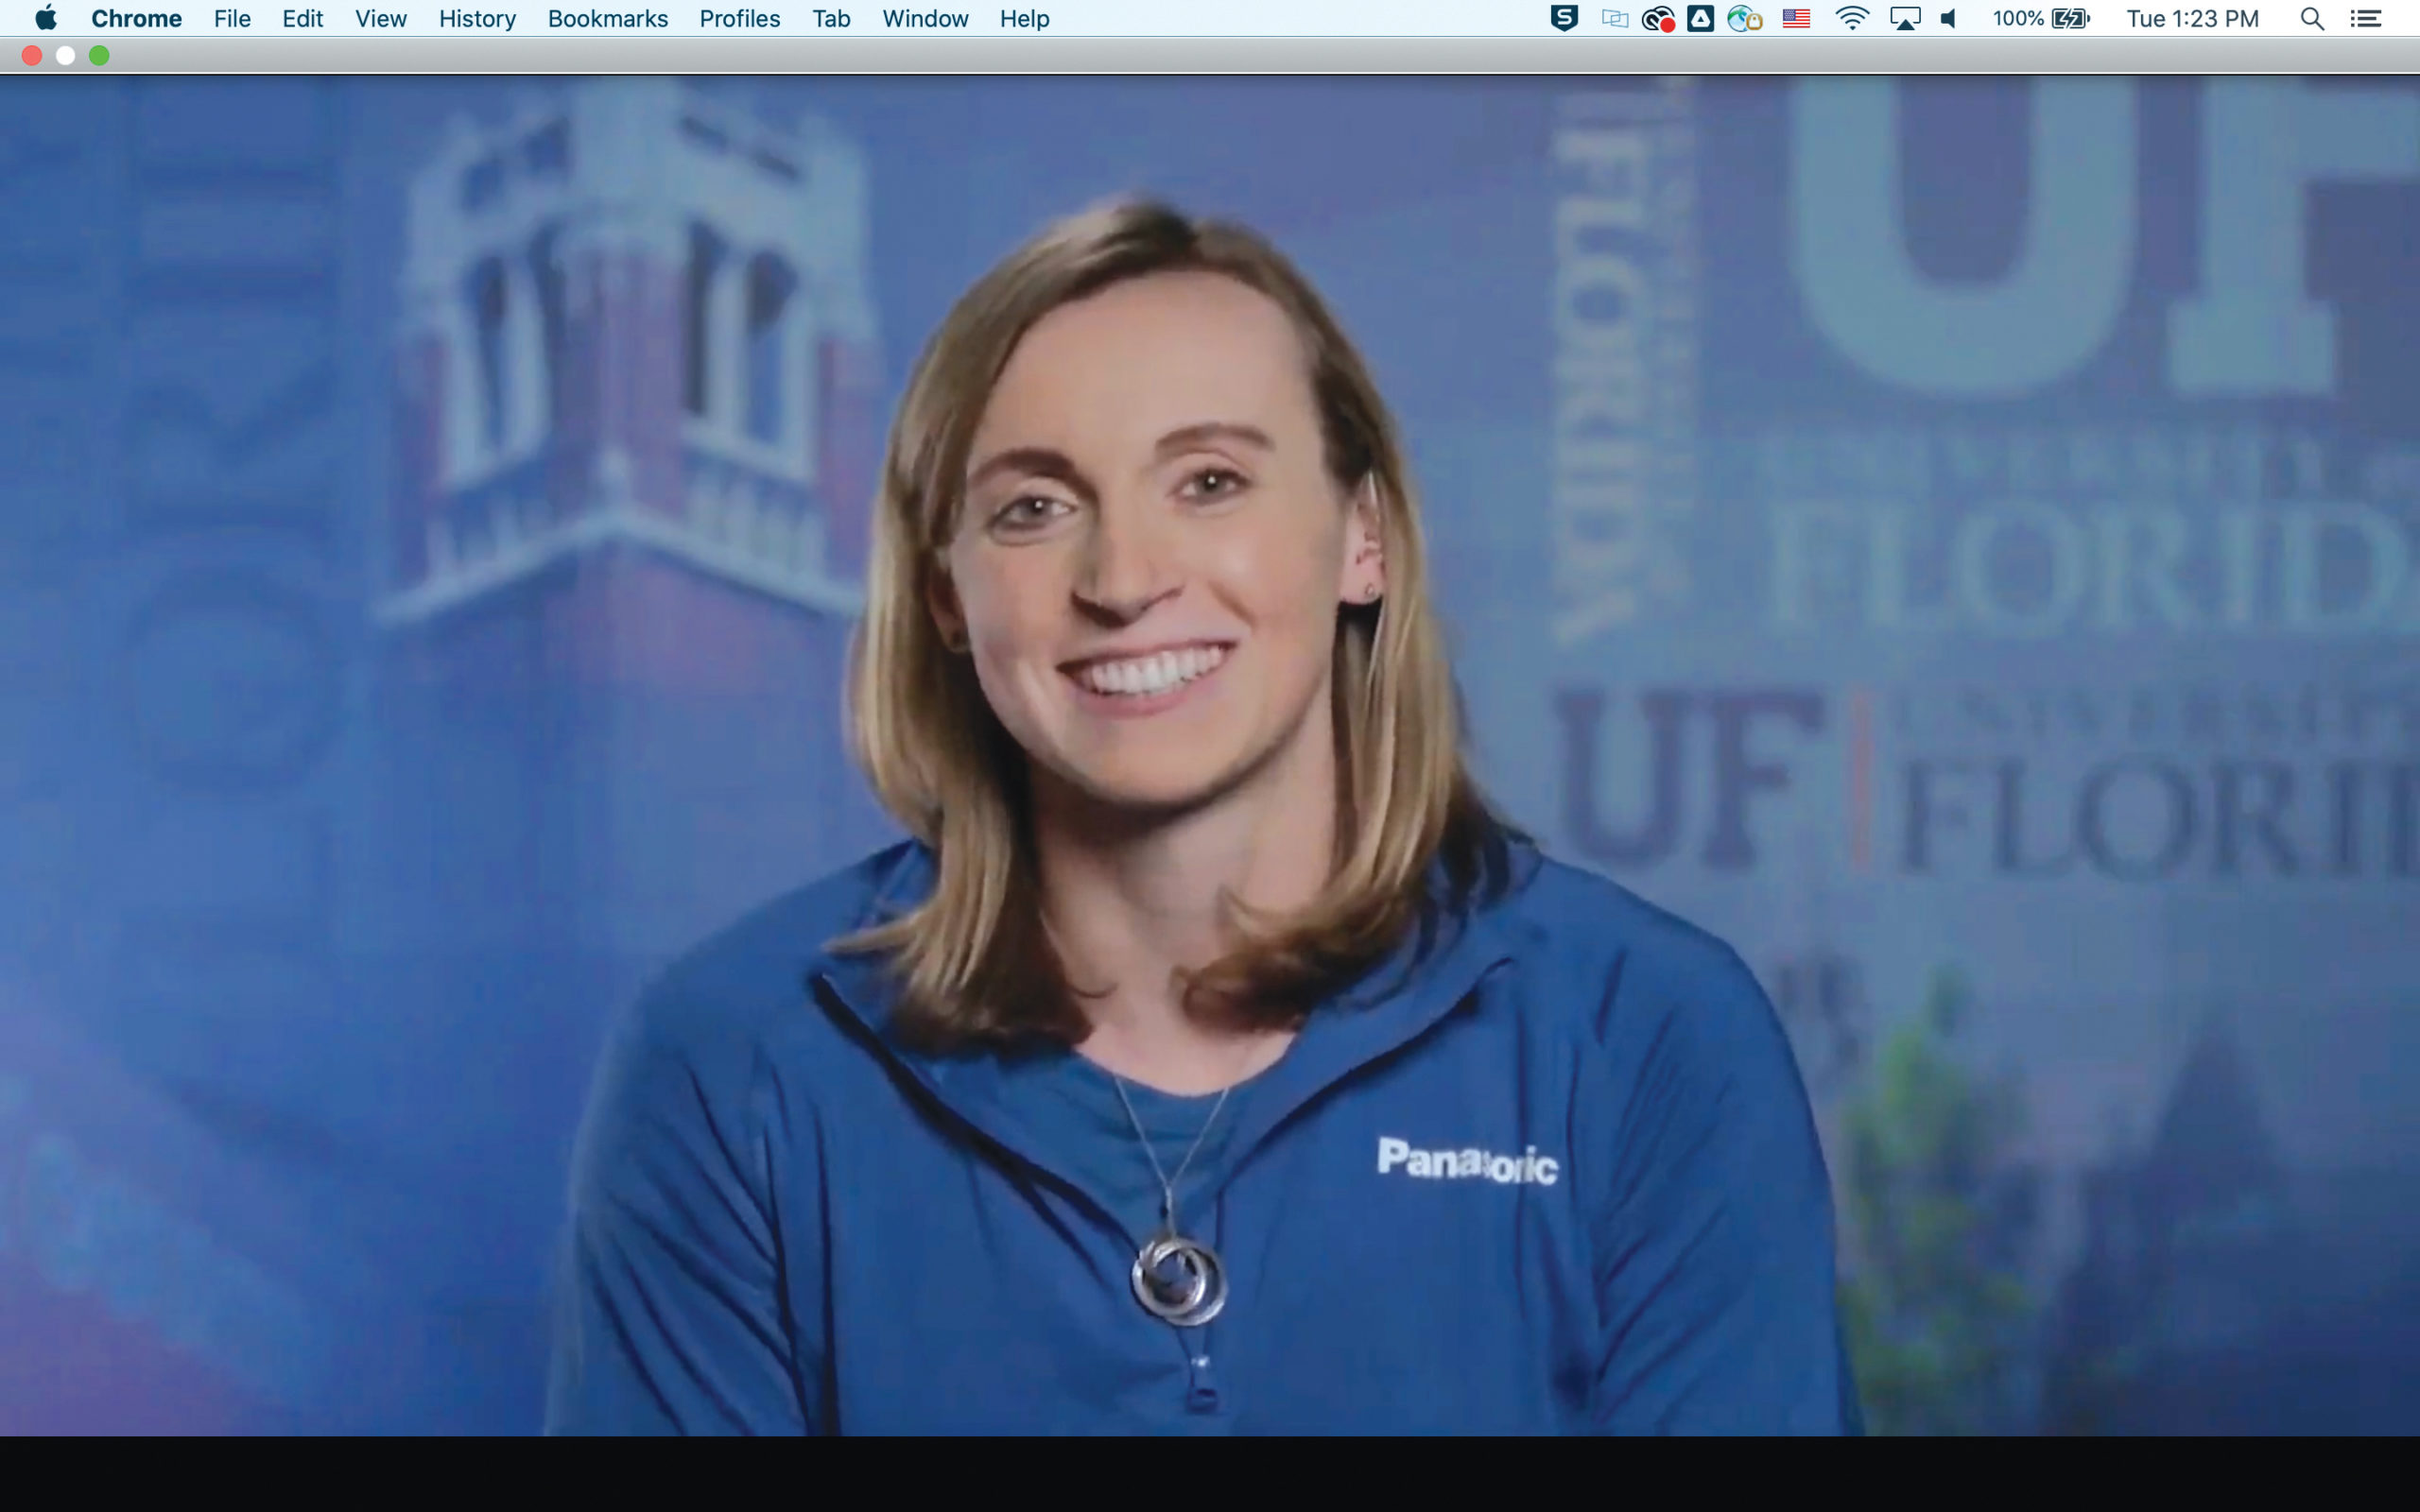This screenshot has height=1512, width=2420.
Task: Open the Chrome application menu
Action: pos(136,18)
